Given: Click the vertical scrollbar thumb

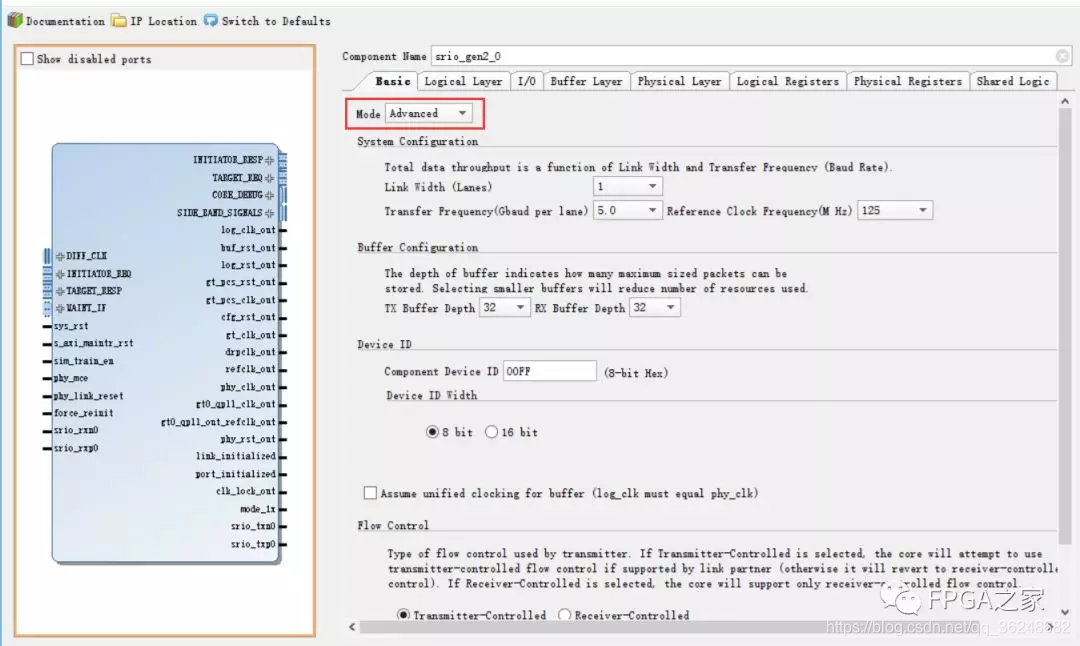Looking at the screenshot, I should pyautogui.click(x=1065, y=325).
